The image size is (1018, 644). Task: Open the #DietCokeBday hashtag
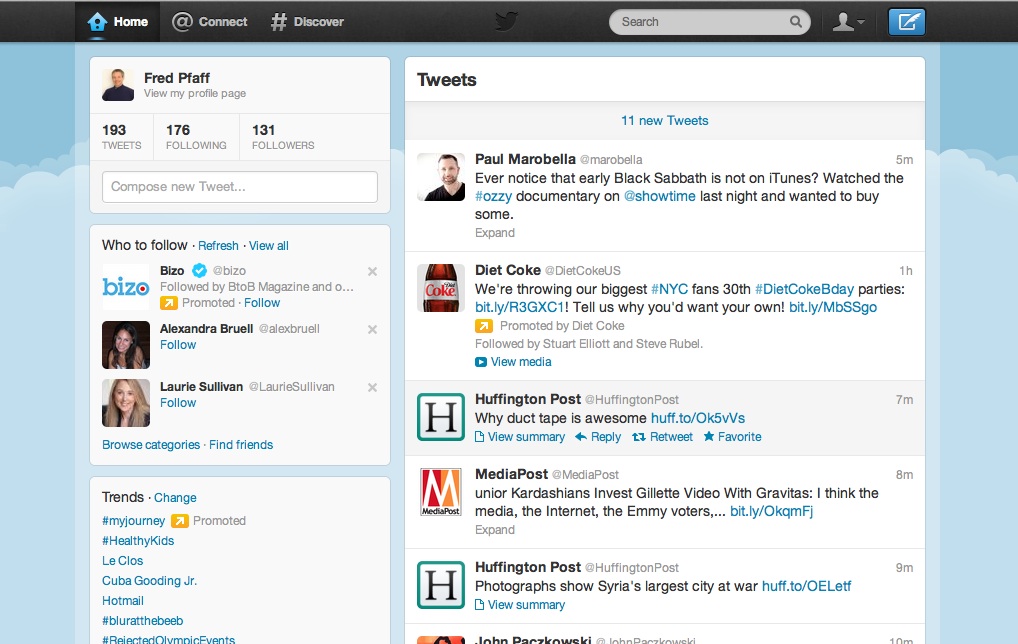pyautogui.click(x=804, y=289)
